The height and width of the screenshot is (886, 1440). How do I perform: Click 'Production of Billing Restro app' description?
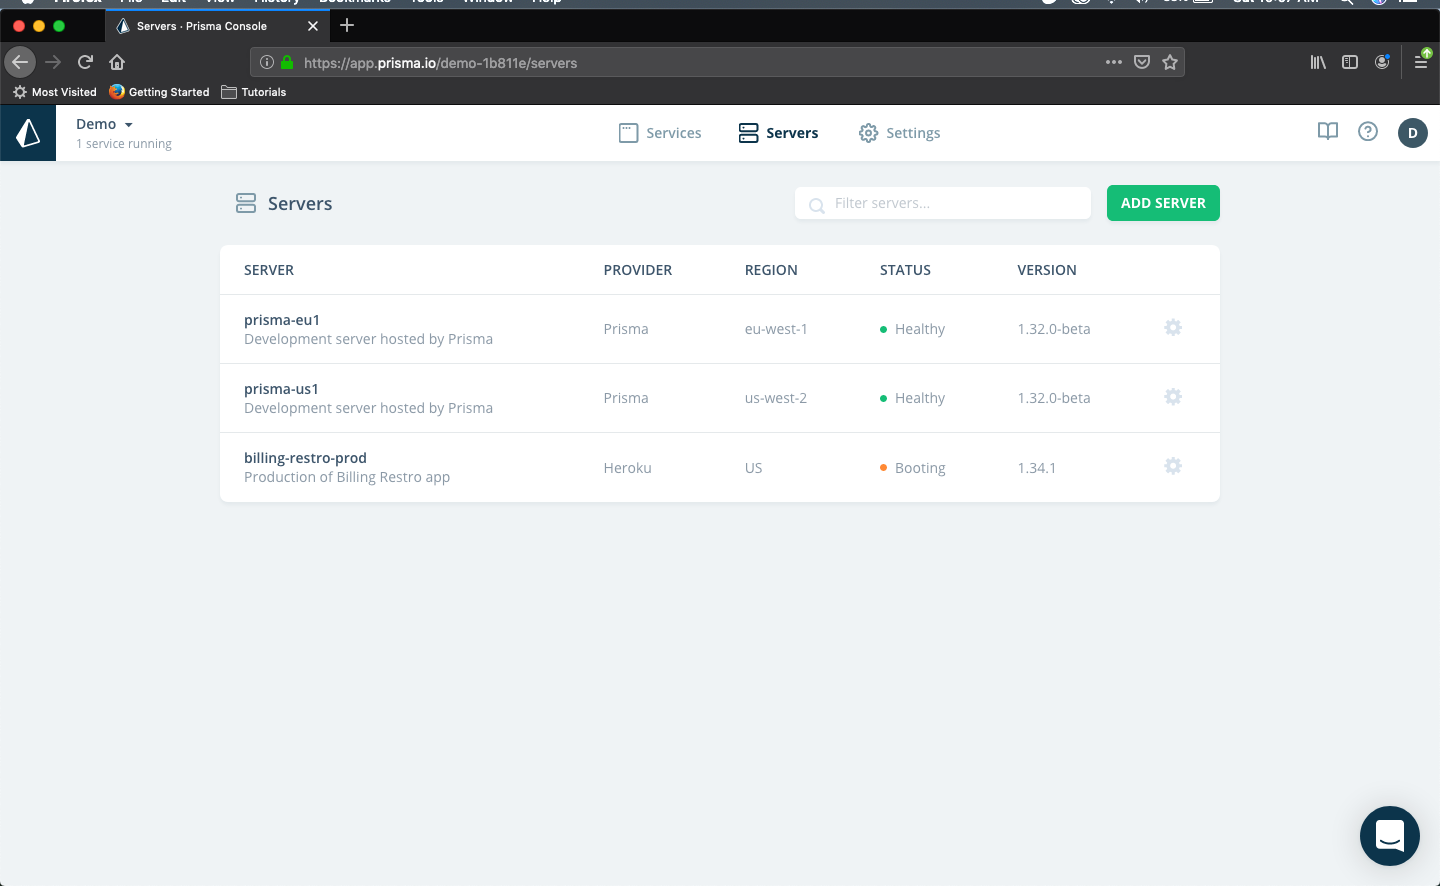click(x=347, y=477)
